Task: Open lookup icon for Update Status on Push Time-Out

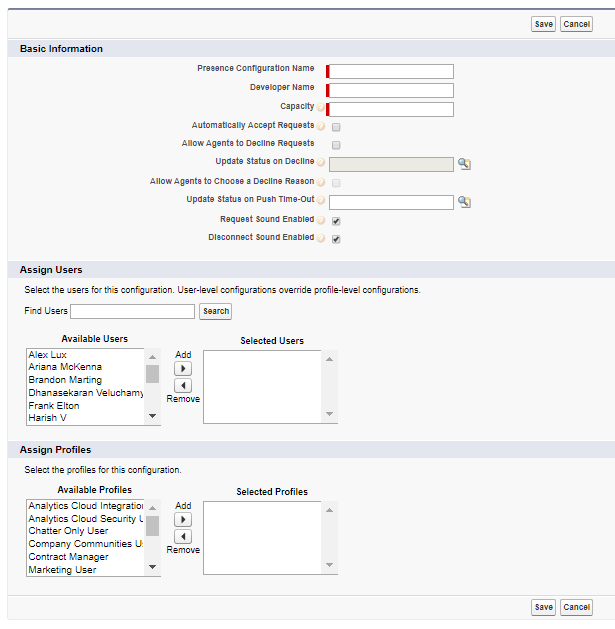Action: (464, 202)
